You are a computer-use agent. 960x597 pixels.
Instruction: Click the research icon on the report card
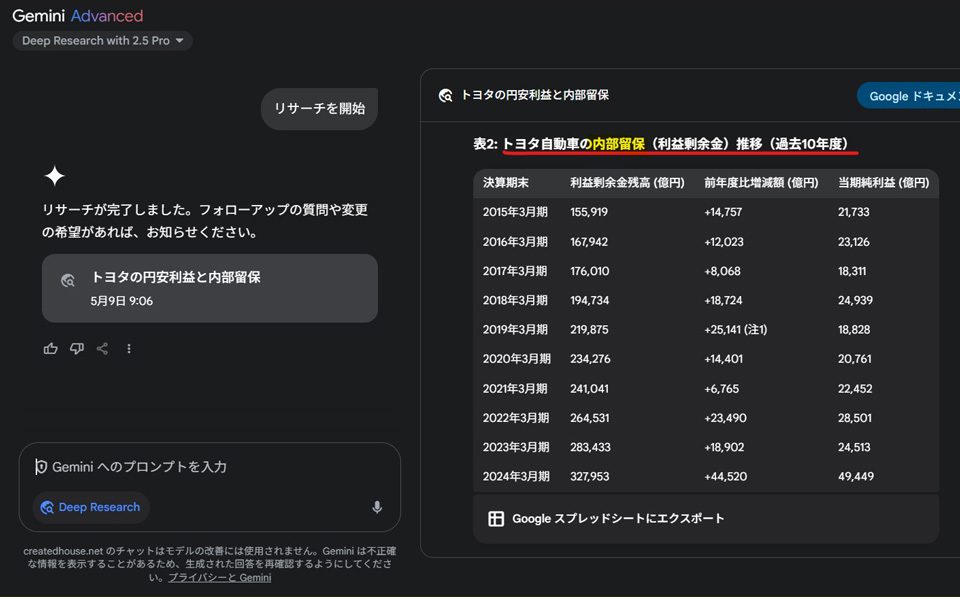pyautogui.click(x=68, y=280)
